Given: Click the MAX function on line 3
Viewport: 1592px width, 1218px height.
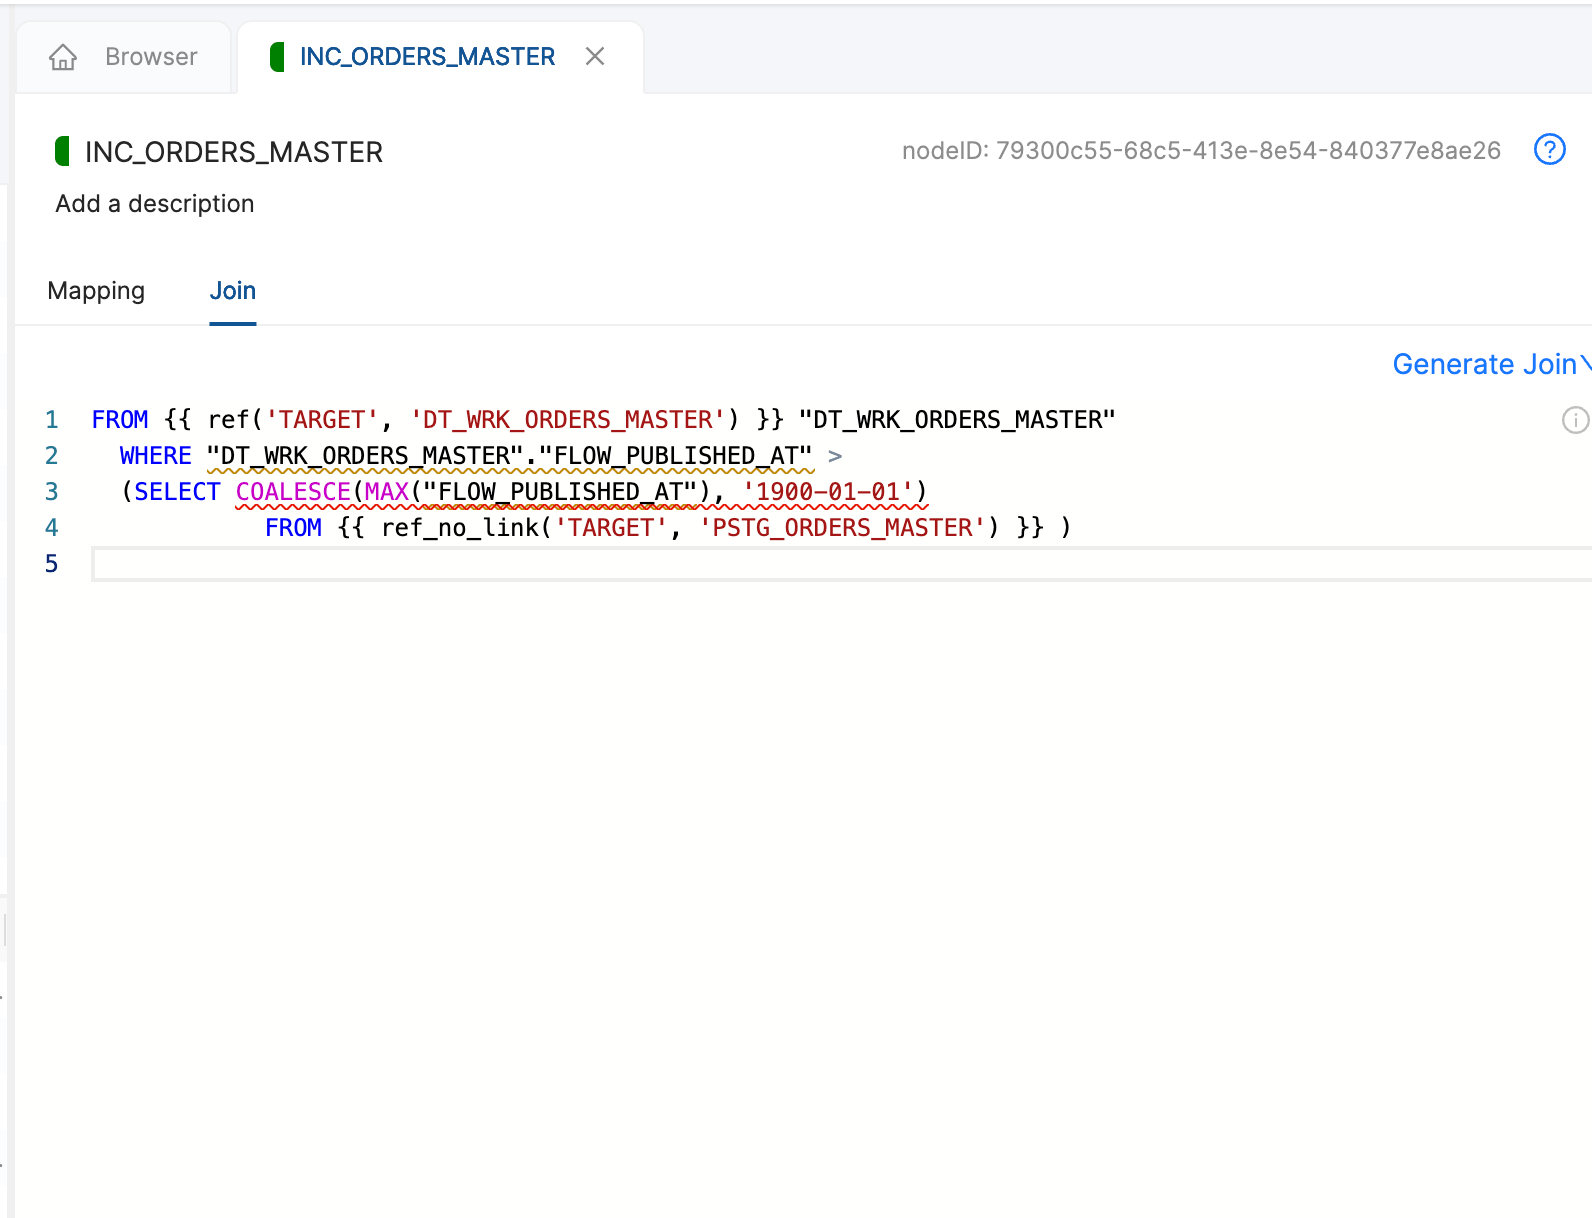Looking at the screenshot, I should (x=387, y=492).
